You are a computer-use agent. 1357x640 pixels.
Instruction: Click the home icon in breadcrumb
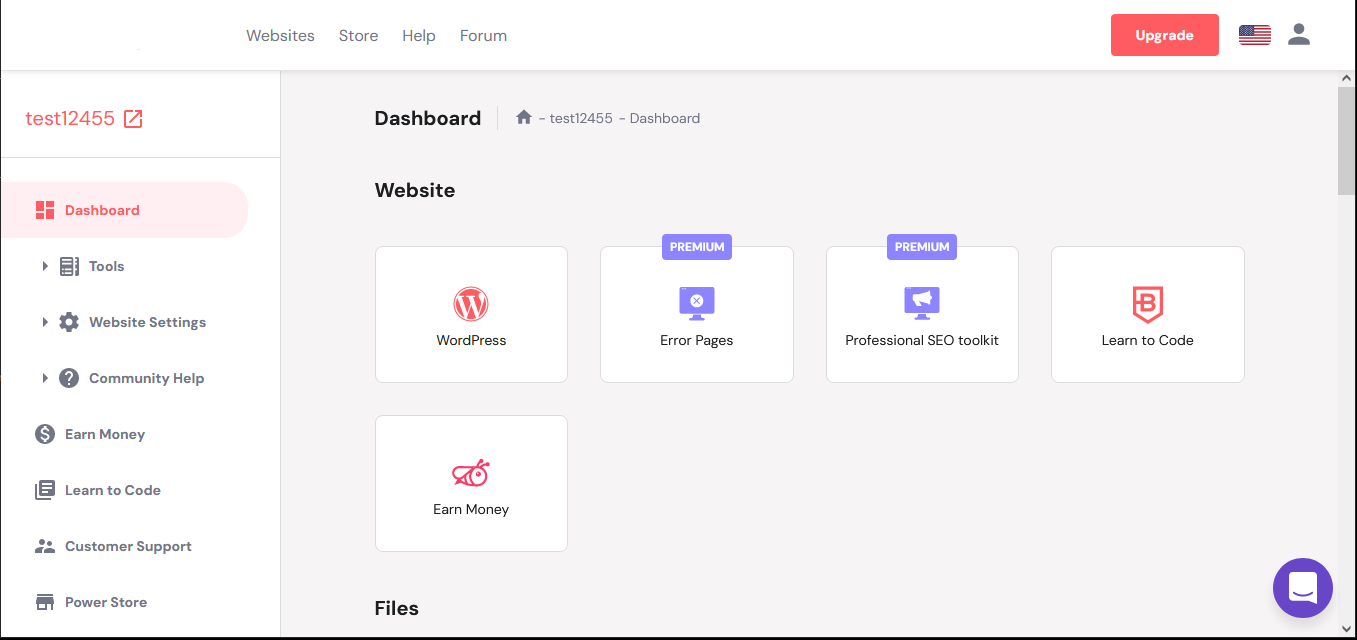pos(523,118)
